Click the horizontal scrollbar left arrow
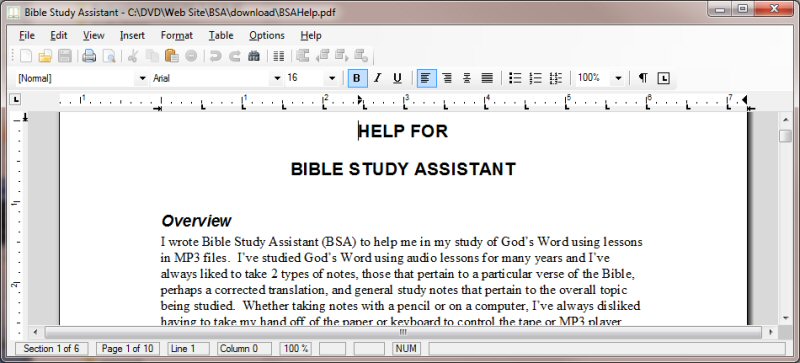This screenshot has width=800, height=363. point(35,332)
